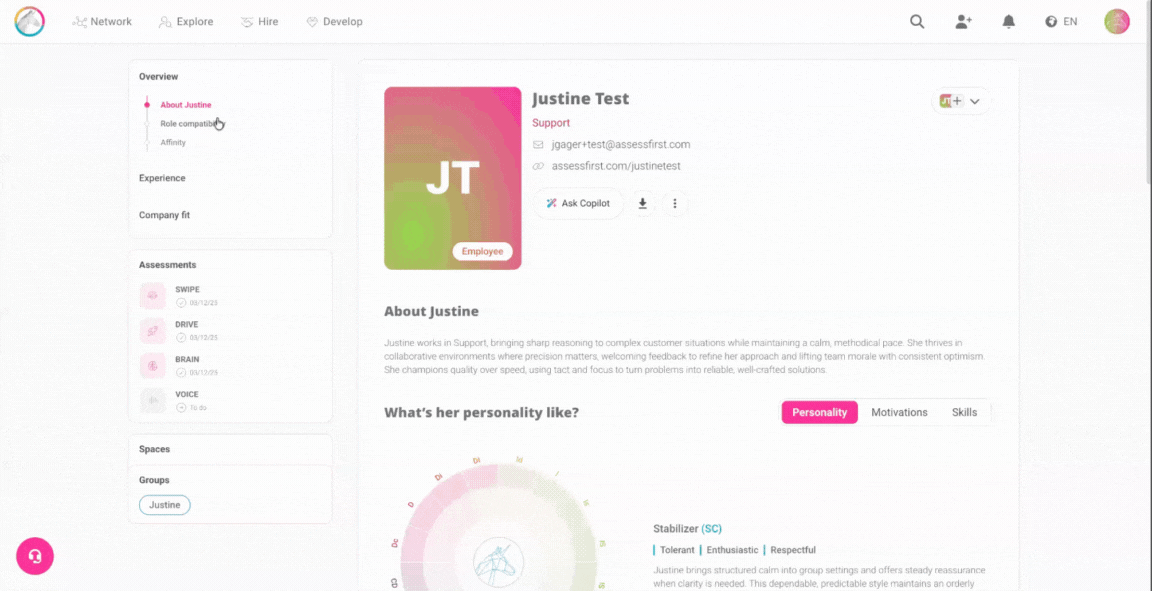
Task: Select the SWIPE assessment icon
Action: [152, 296]
